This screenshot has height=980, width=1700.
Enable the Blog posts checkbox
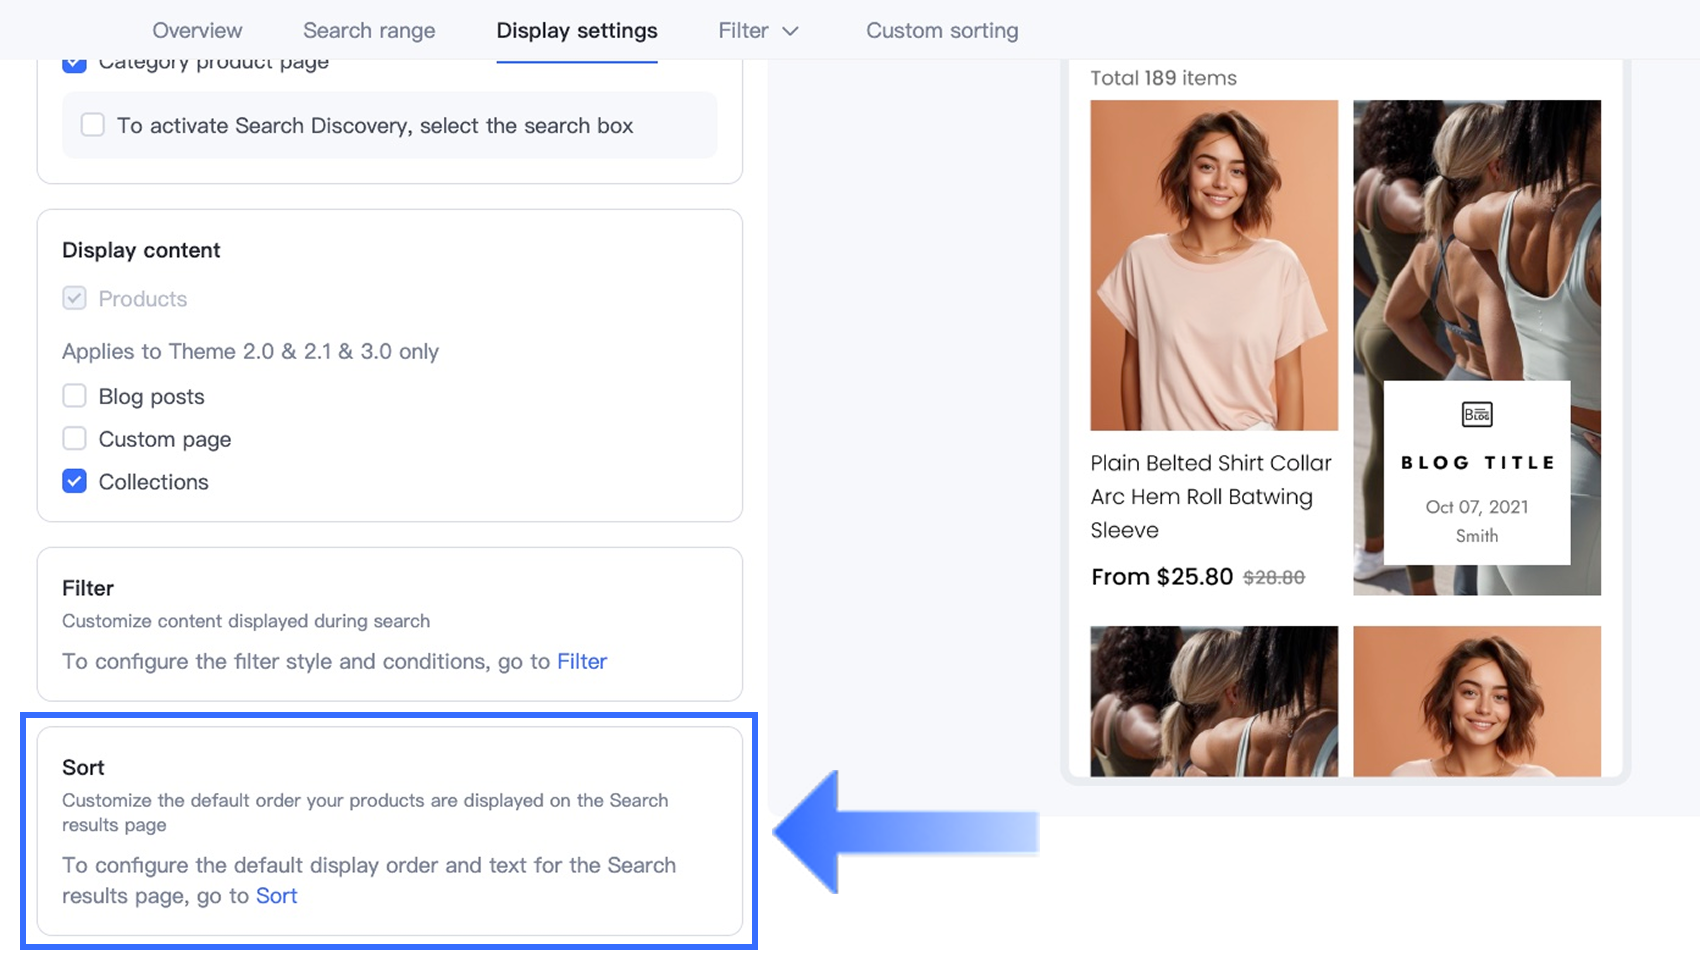click(x=74, y=396)
